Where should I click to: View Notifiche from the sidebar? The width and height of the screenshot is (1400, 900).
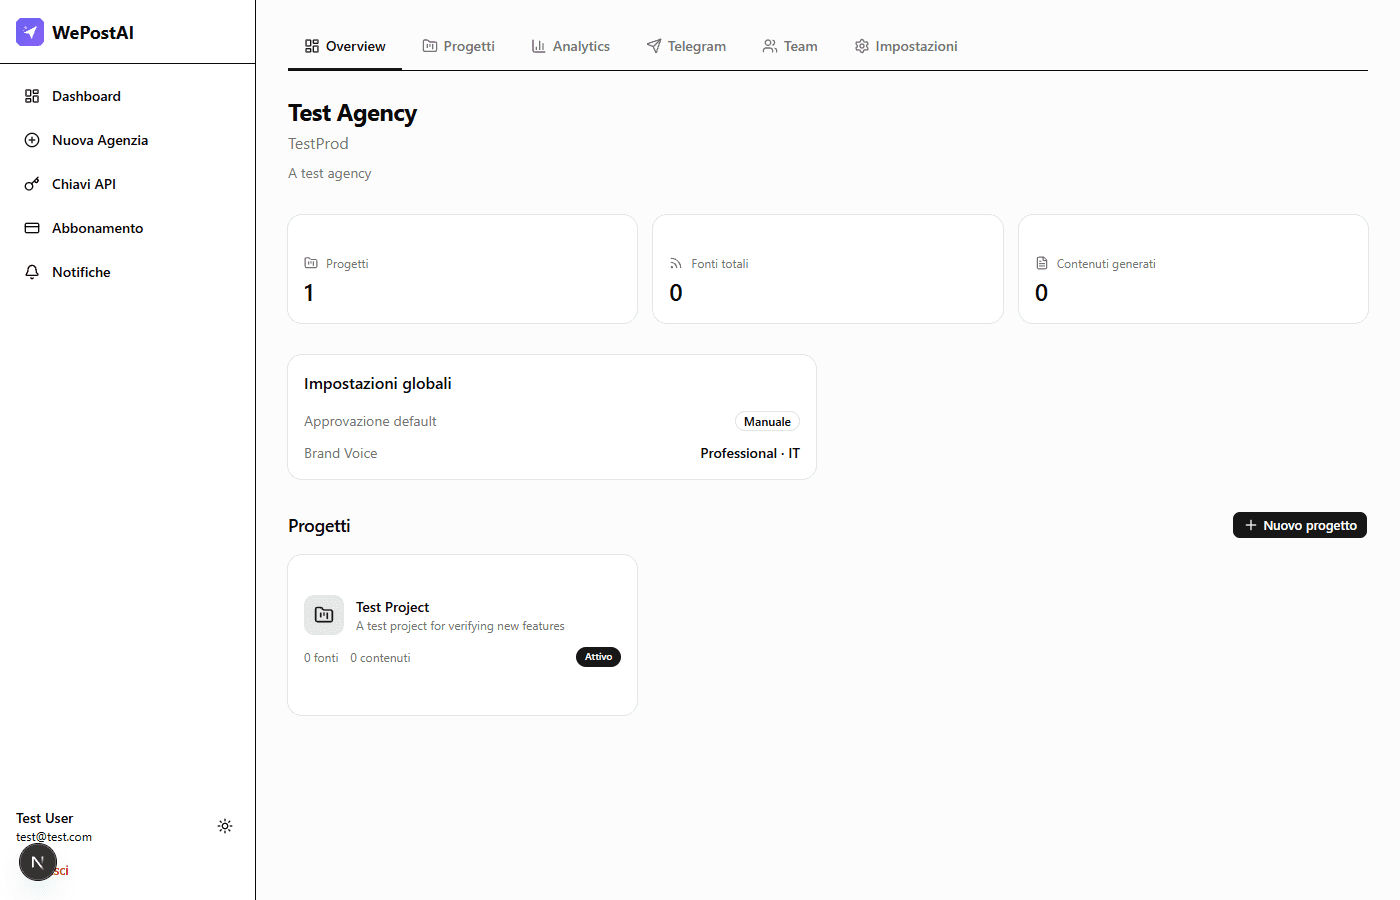point(81,272)
